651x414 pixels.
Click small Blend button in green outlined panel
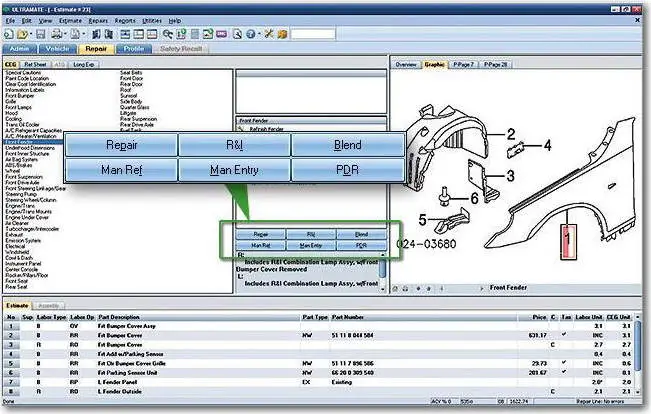361,235
